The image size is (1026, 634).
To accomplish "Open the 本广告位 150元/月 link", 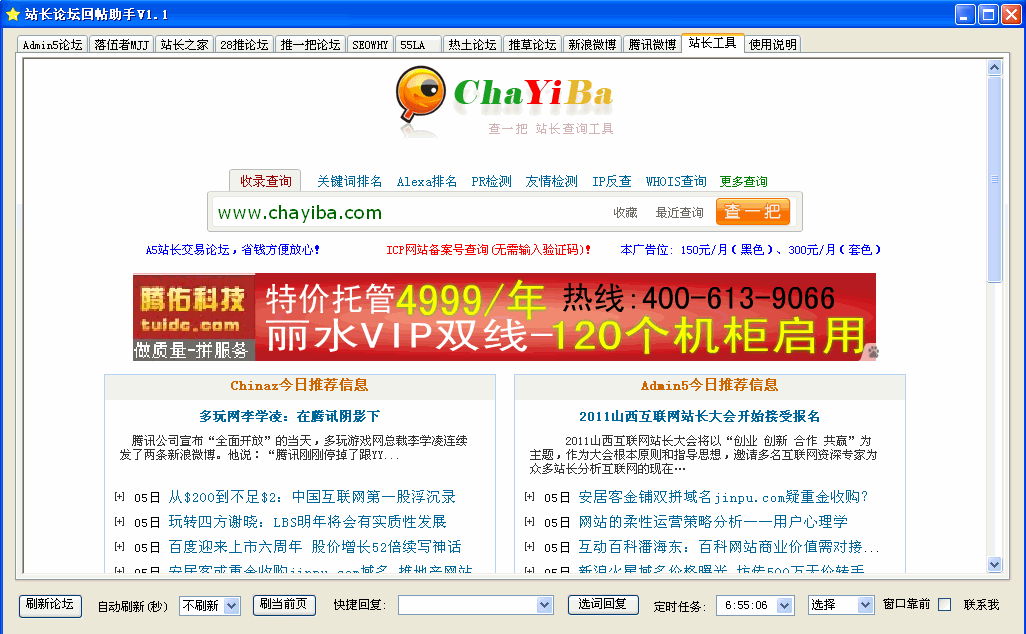I will (751, 250).
